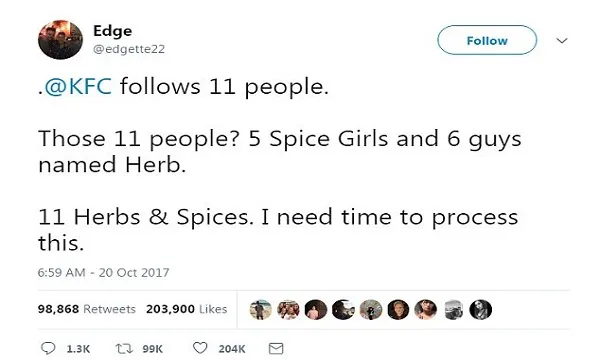Click the third liker avatar
The image size is (600, 360).
coord(316,310)
